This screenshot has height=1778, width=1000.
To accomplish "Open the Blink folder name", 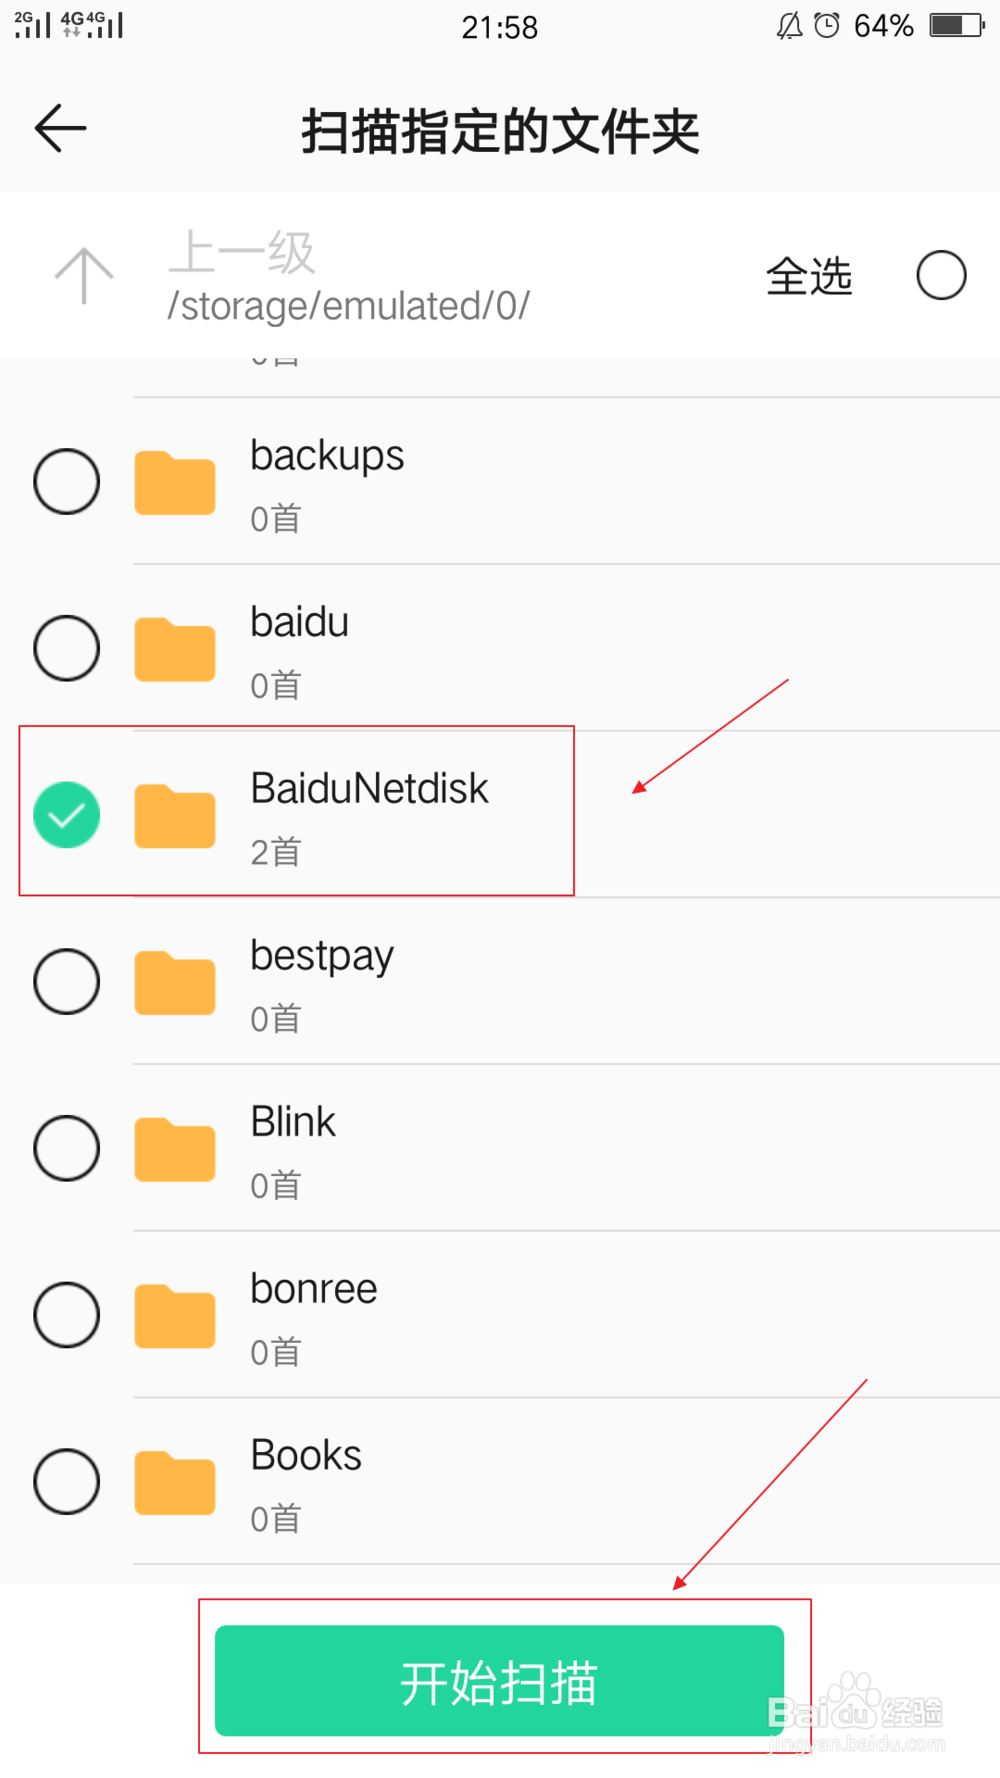I will (293, 1122).
